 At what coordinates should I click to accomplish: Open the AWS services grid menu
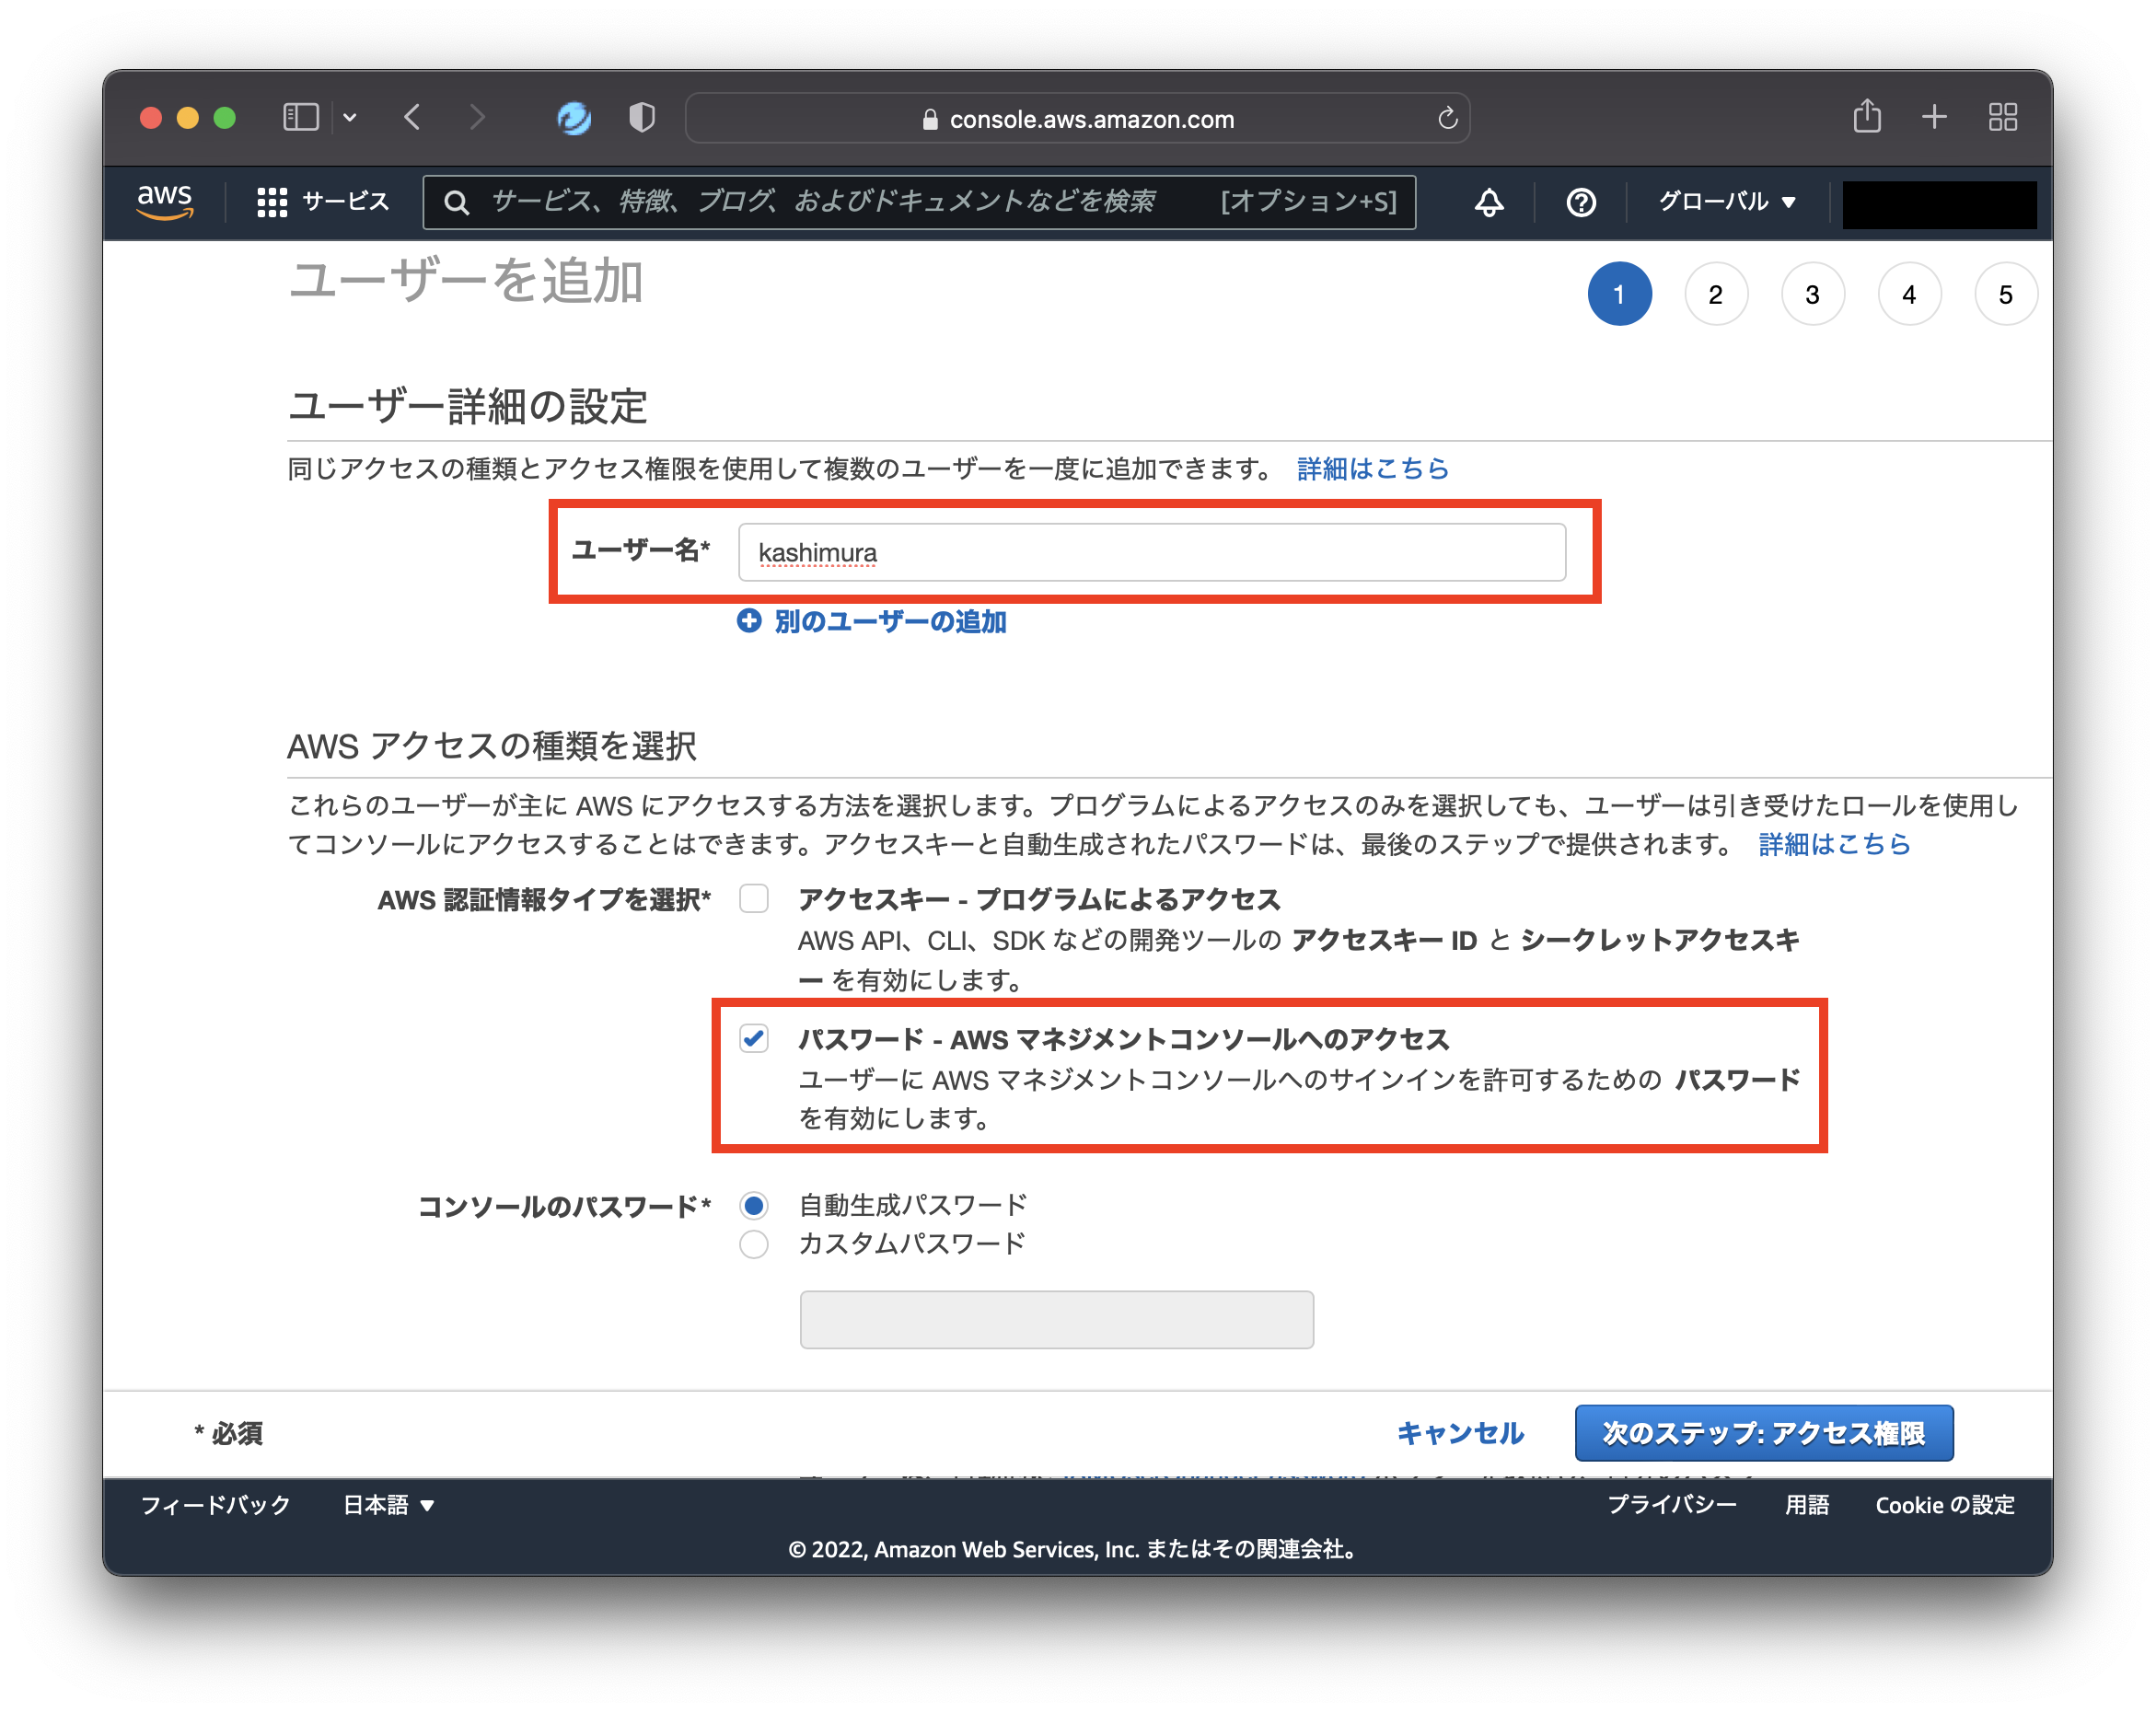coord(272,201)
